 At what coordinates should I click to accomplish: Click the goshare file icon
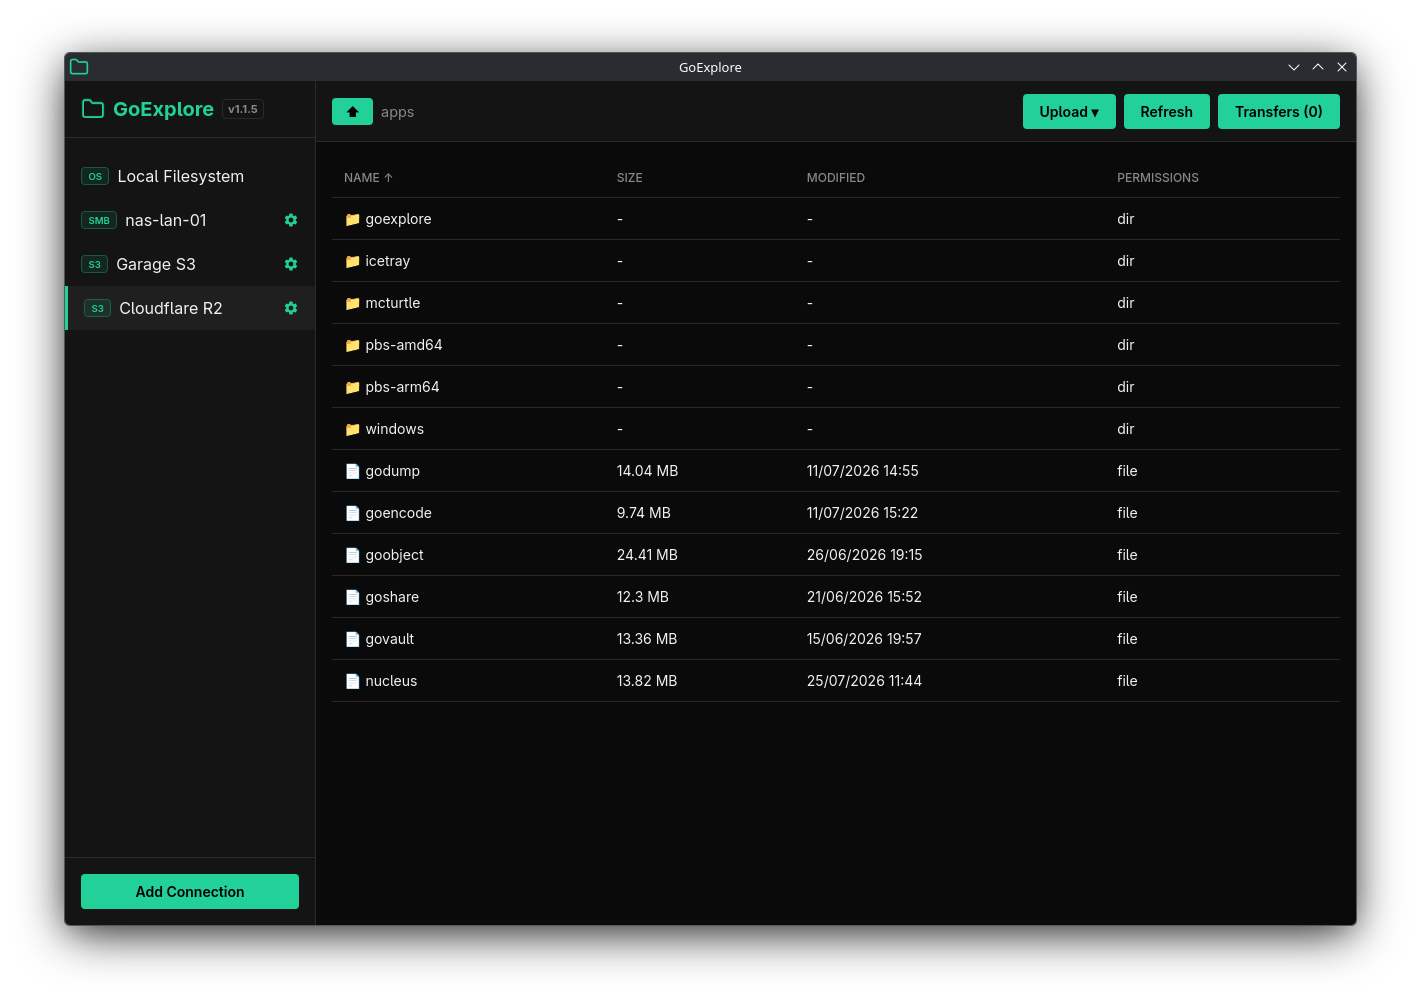(352, 597)
